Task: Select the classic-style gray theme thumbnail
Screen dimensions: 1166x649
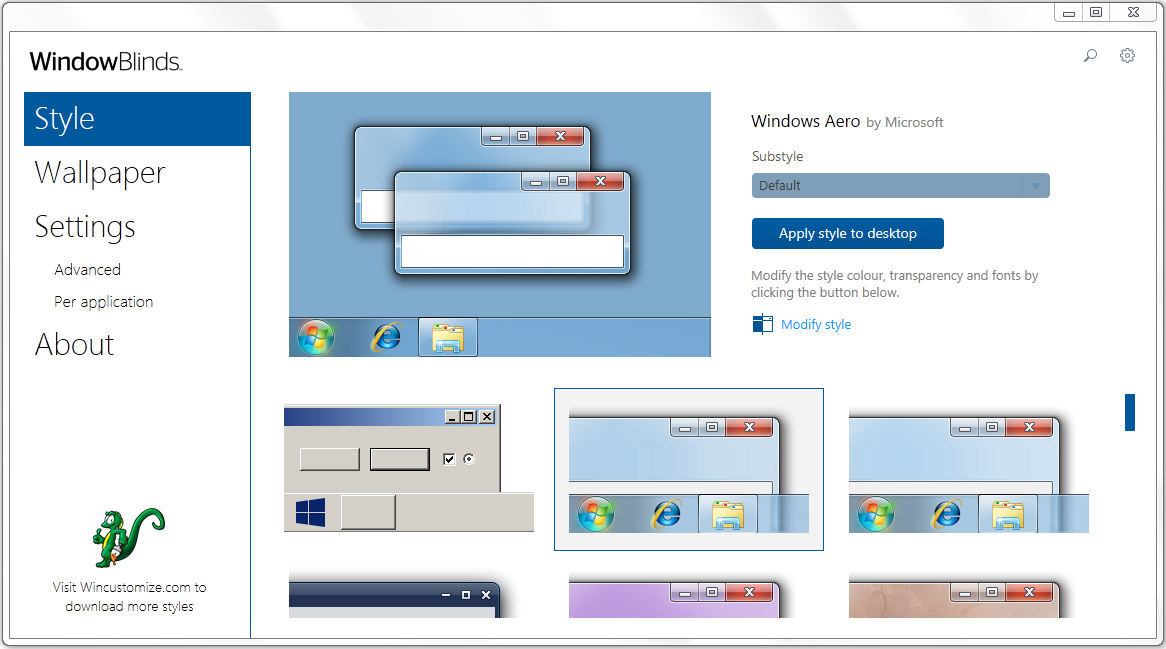Action: tap(408, 469)
